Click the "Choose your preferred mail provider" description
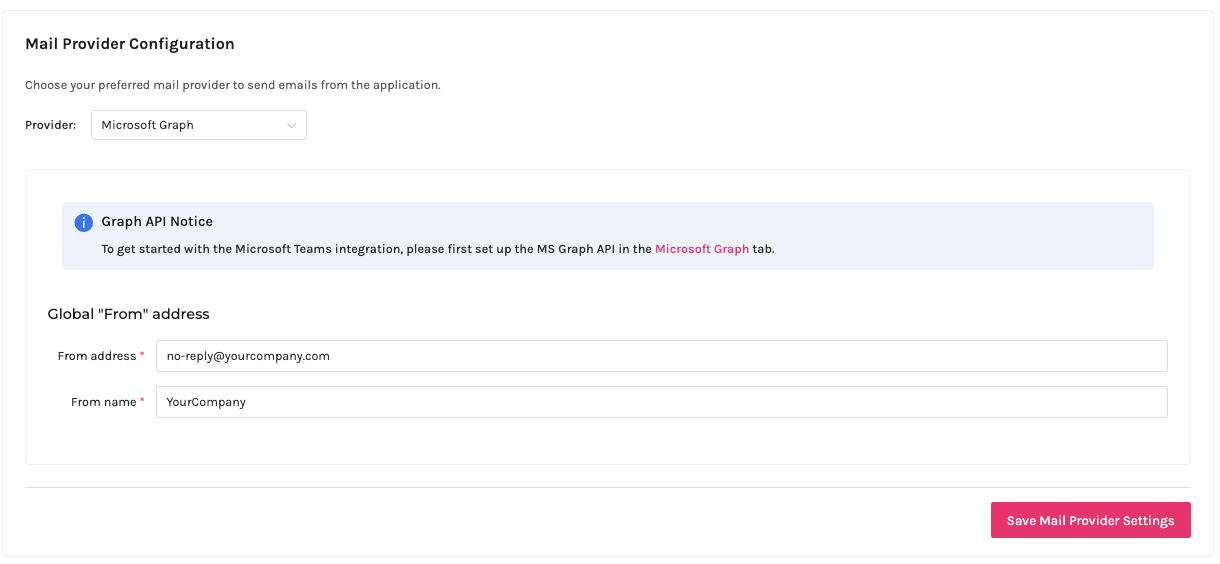Screen dimensions: 1220x564 point(232,85)
